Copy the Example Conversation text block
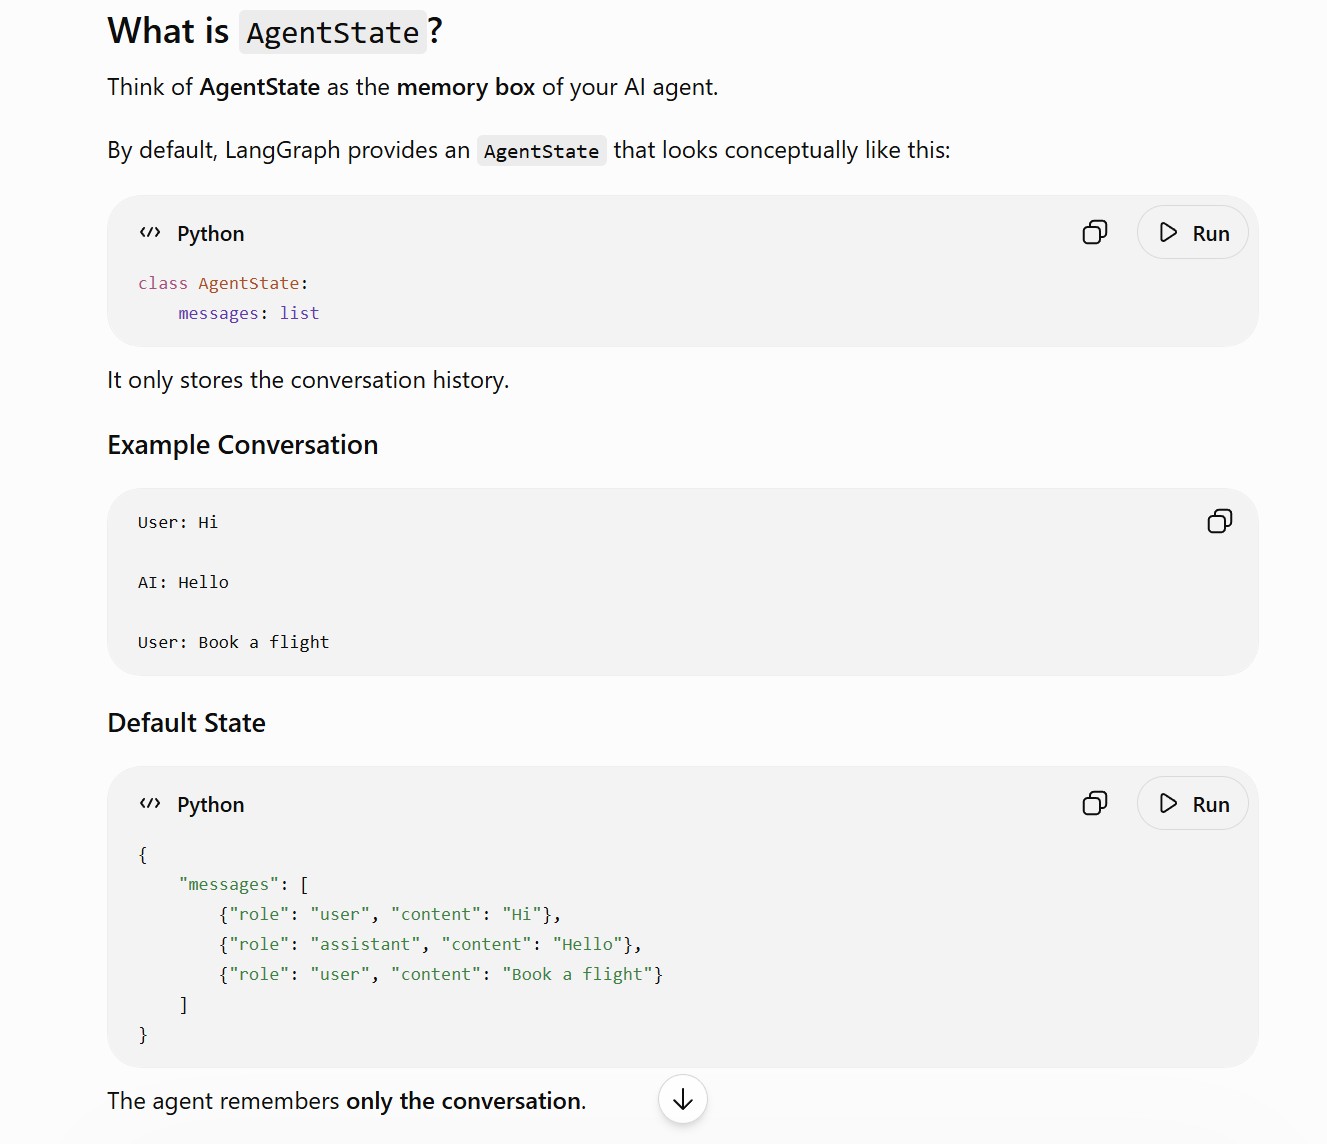Viewport: 1327px width, 1144px height. 1219,521
